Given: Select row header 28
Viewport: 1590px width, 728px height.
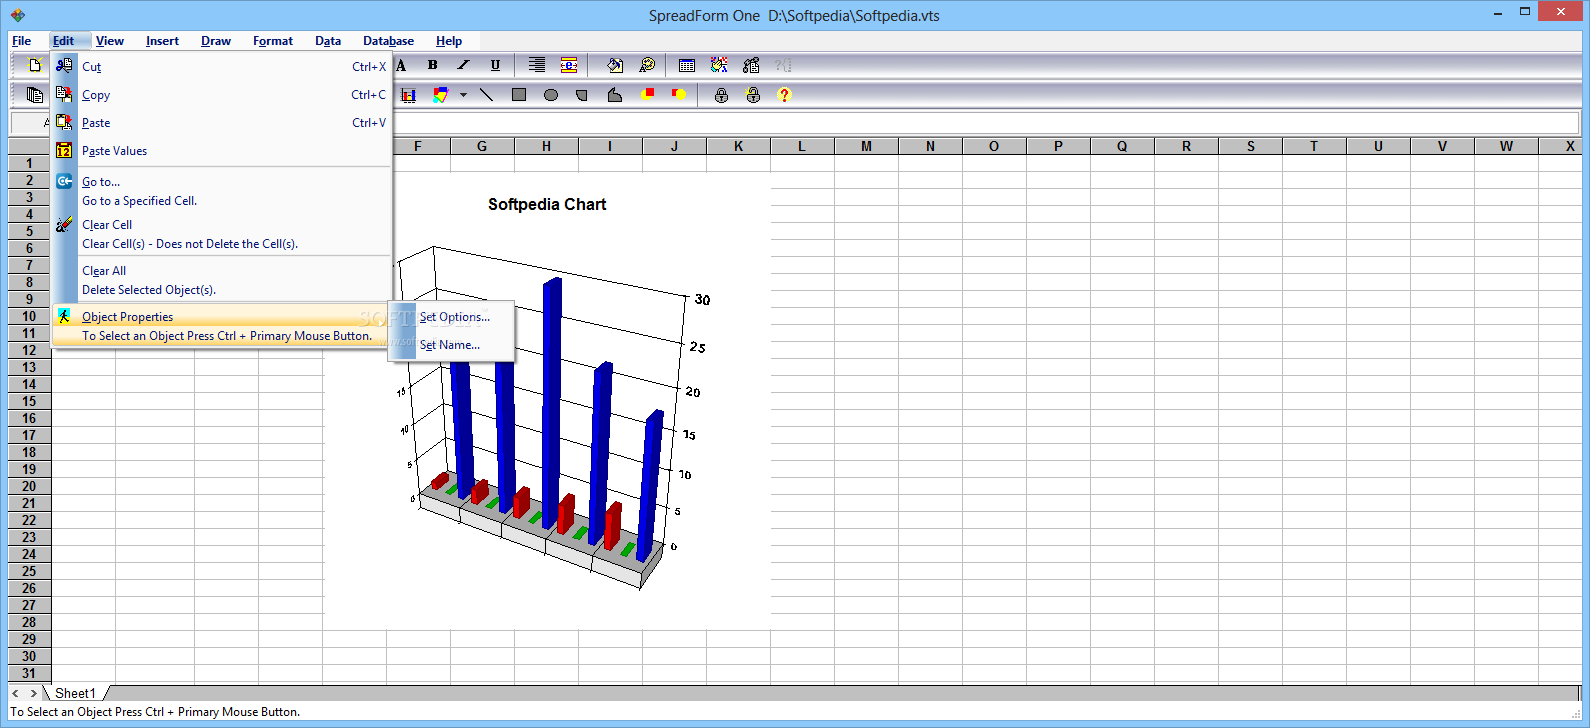Looking at the screenshot, I should coord(29,622).
